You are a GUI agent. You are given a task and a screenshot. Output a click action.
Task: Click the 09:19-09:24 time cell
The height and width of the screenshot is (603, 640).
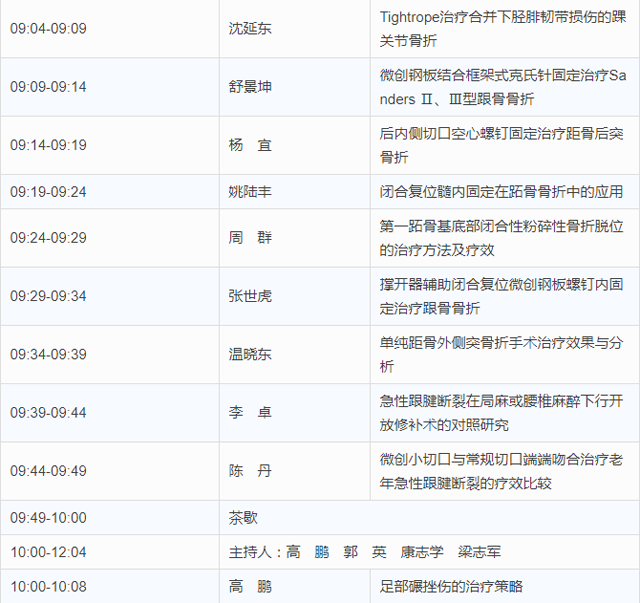point(48,192)
